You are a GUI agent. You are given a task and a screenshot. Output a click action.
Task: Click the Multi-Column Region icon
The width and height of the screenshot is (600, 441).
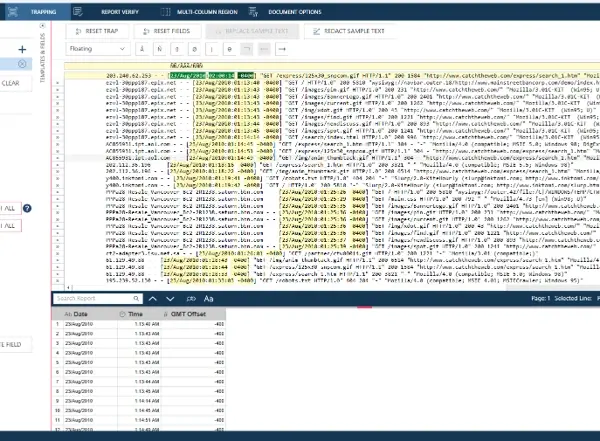tap(165, 12)
